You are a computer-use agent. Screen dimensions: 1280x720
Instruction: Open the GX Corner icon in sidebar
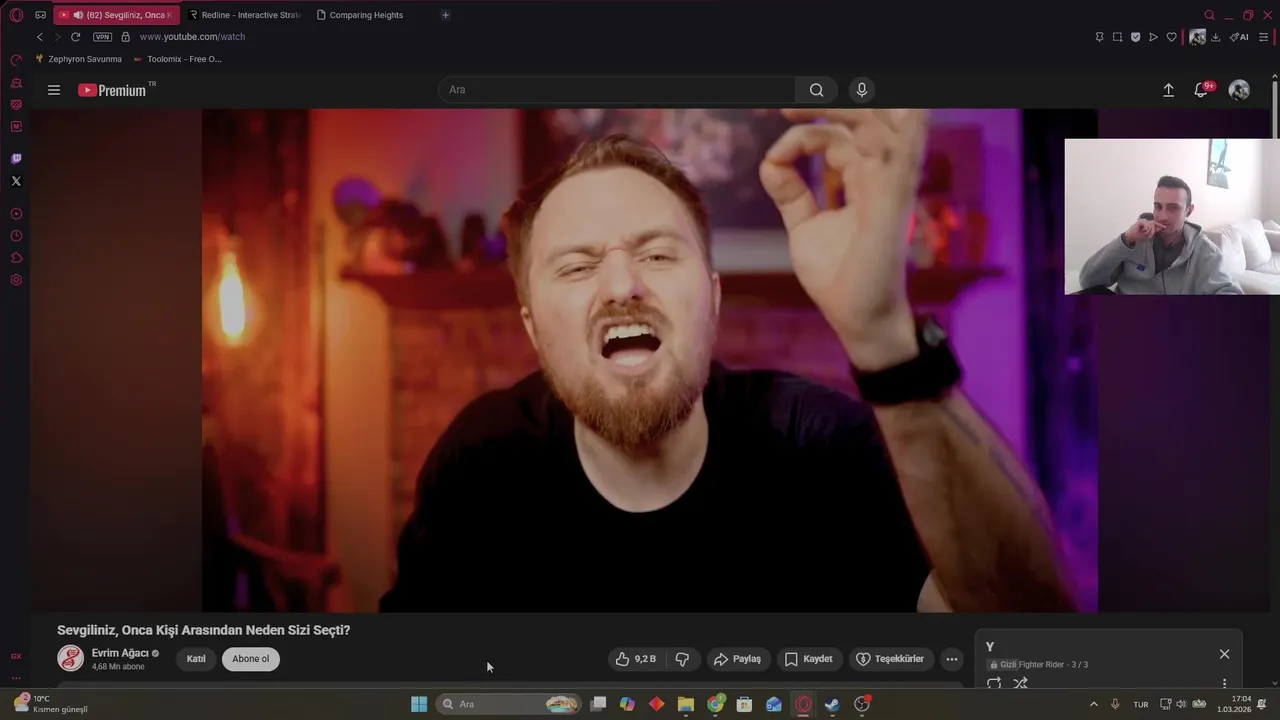[16, 656]
